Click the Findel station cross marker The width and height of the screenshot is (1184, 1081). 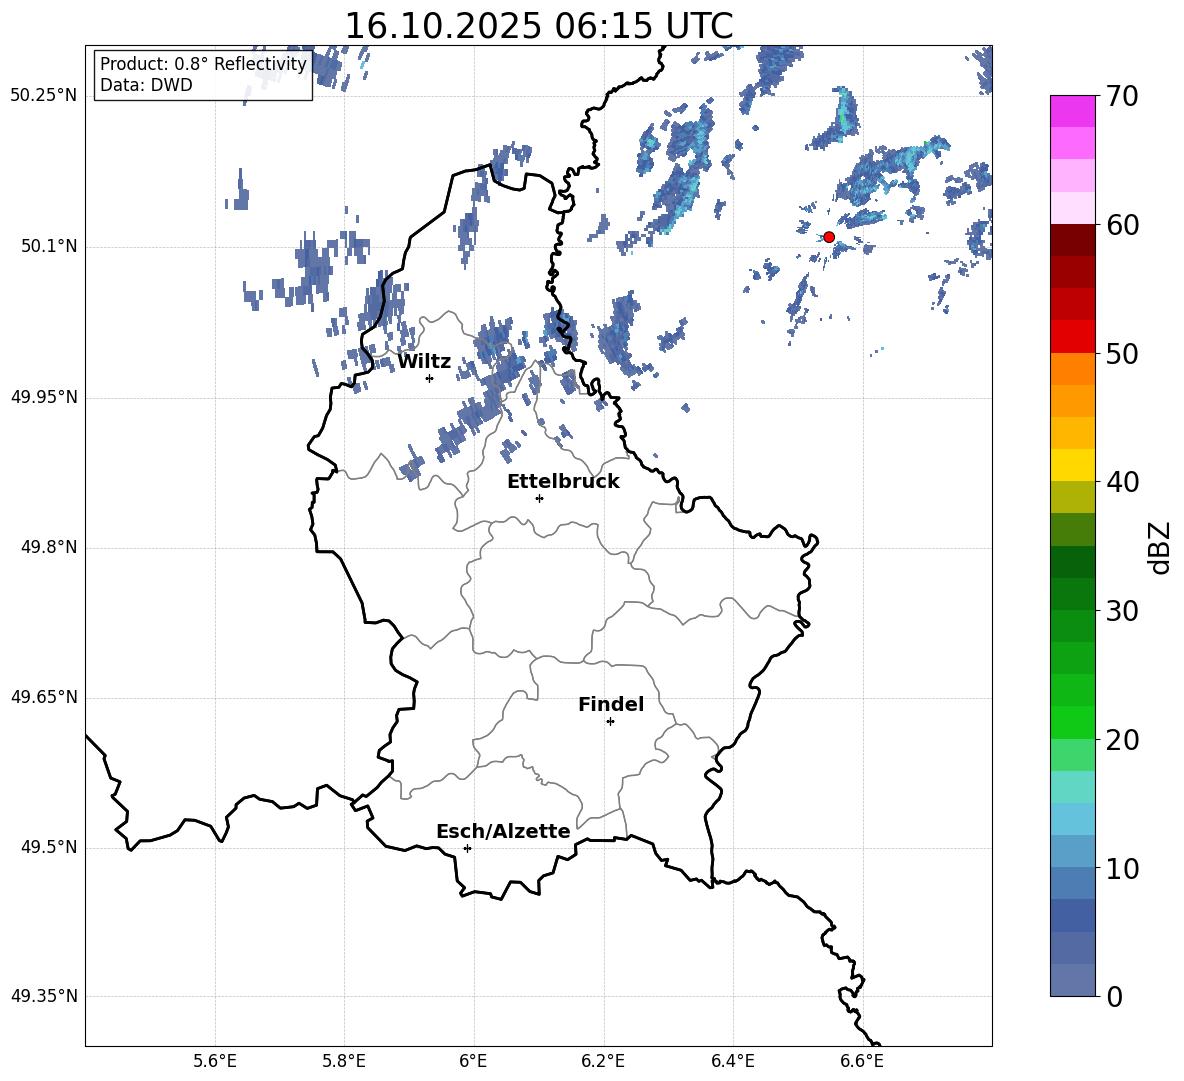point(610,722)
